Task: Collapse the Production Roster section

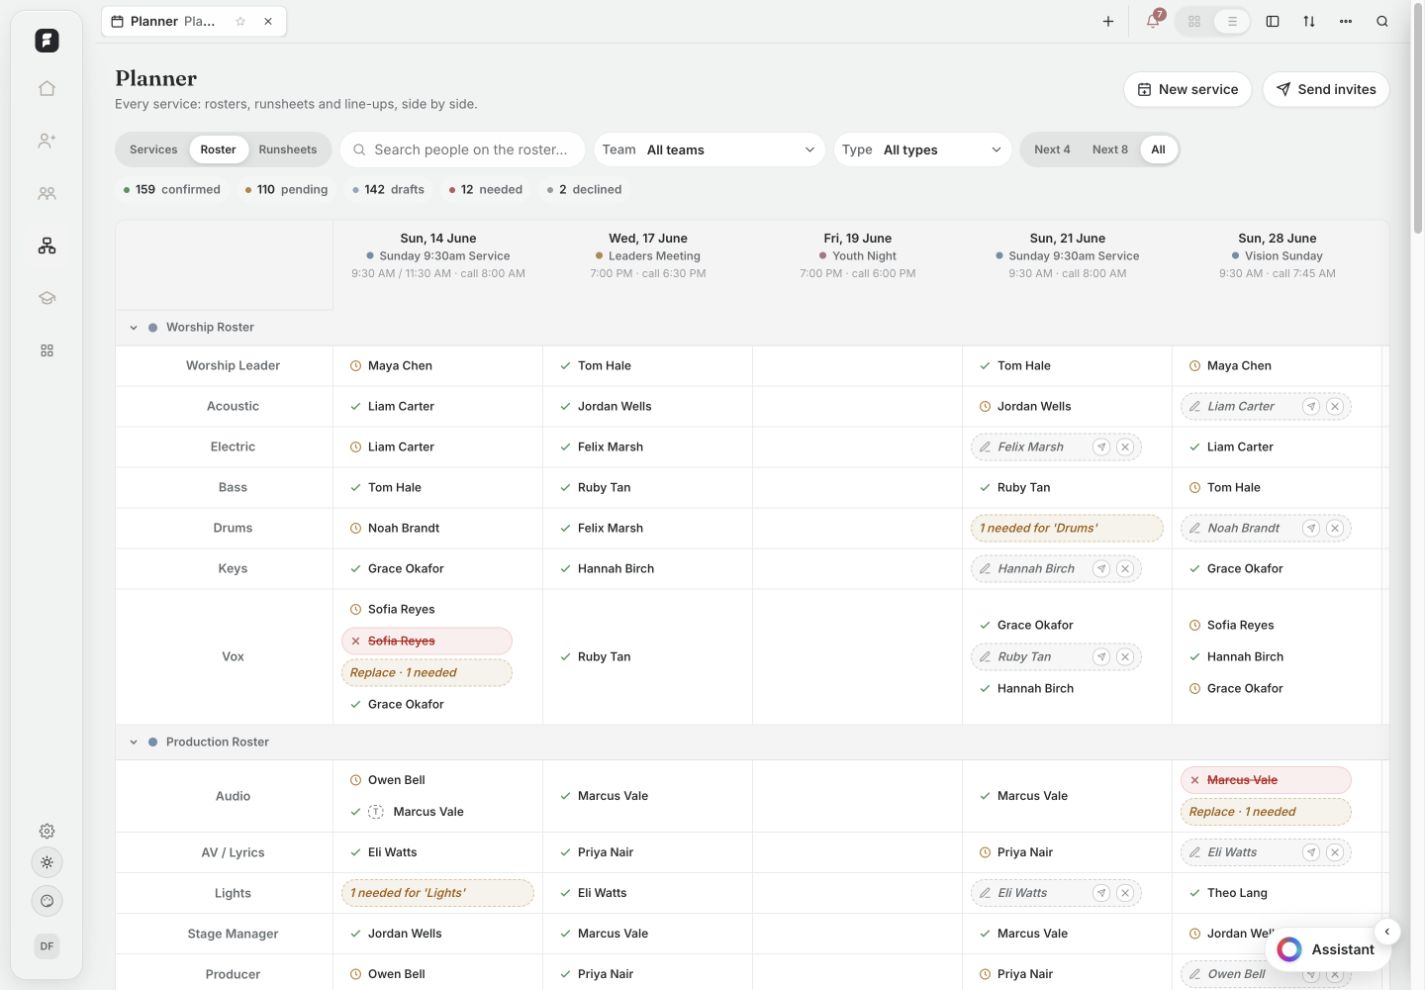Action: pos(133,743)
